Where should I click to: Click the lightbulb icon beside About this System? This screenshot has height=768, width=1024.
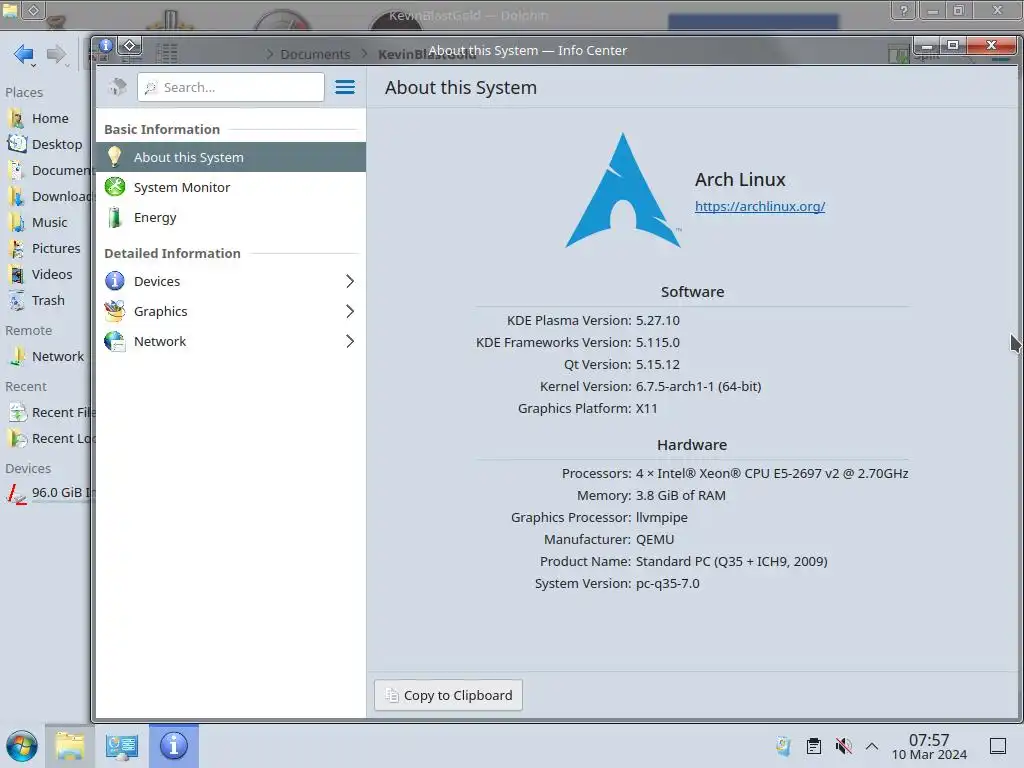115,157
